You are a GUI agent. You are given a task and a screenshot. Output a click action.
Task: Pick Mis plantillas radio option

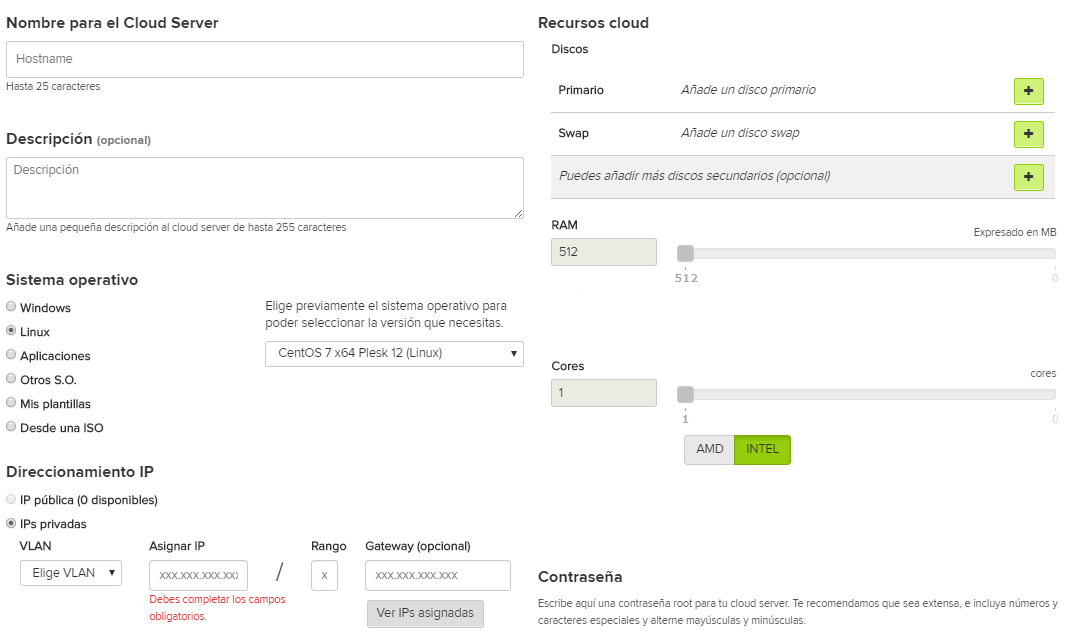pos(11,403)
